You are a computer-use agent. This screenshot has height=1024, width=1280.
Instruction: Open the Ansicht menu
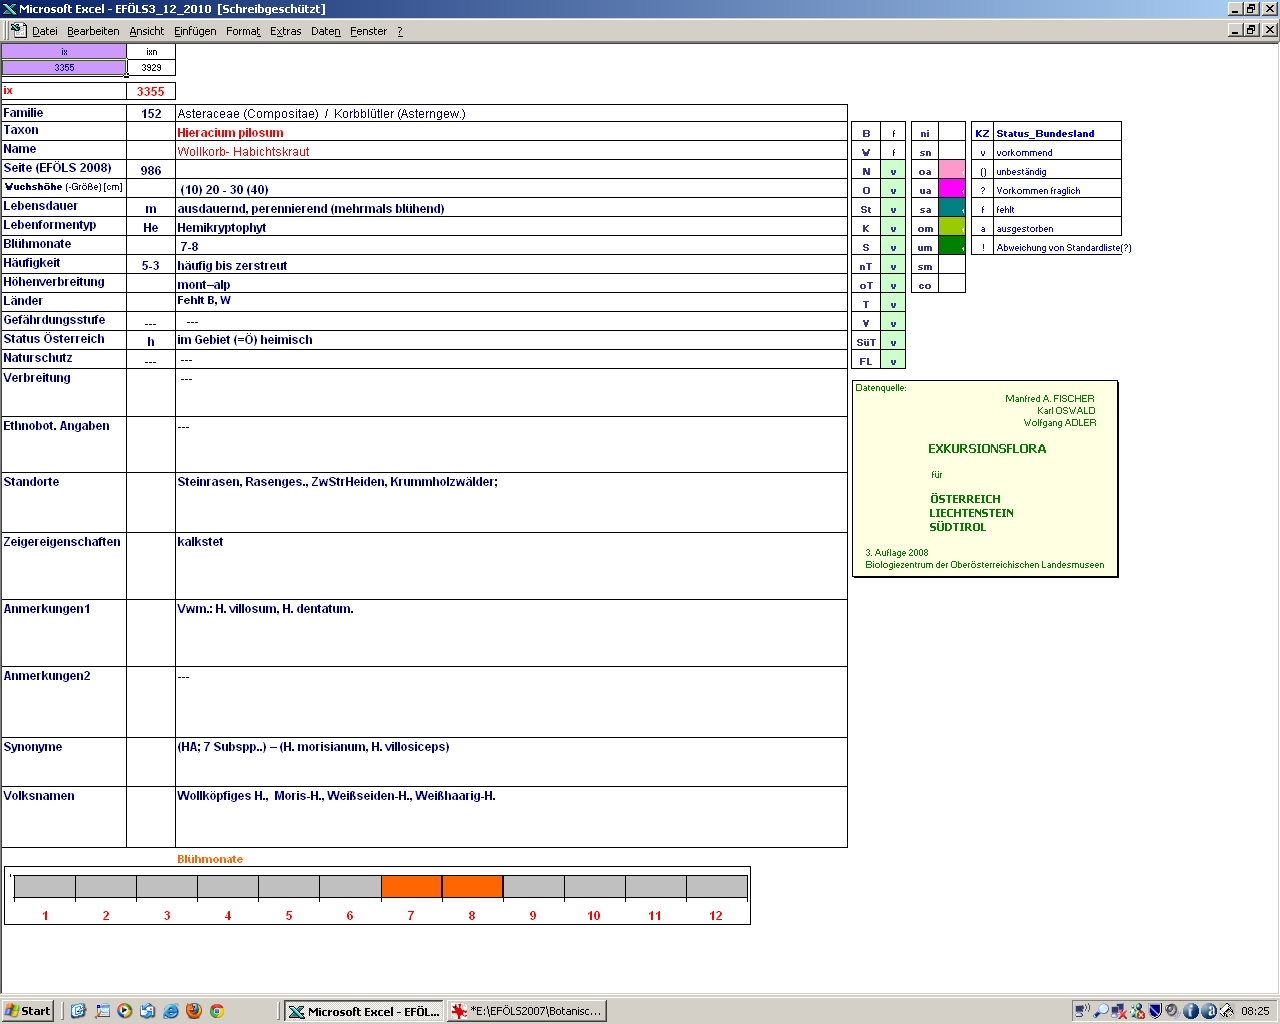click(147, 31)
